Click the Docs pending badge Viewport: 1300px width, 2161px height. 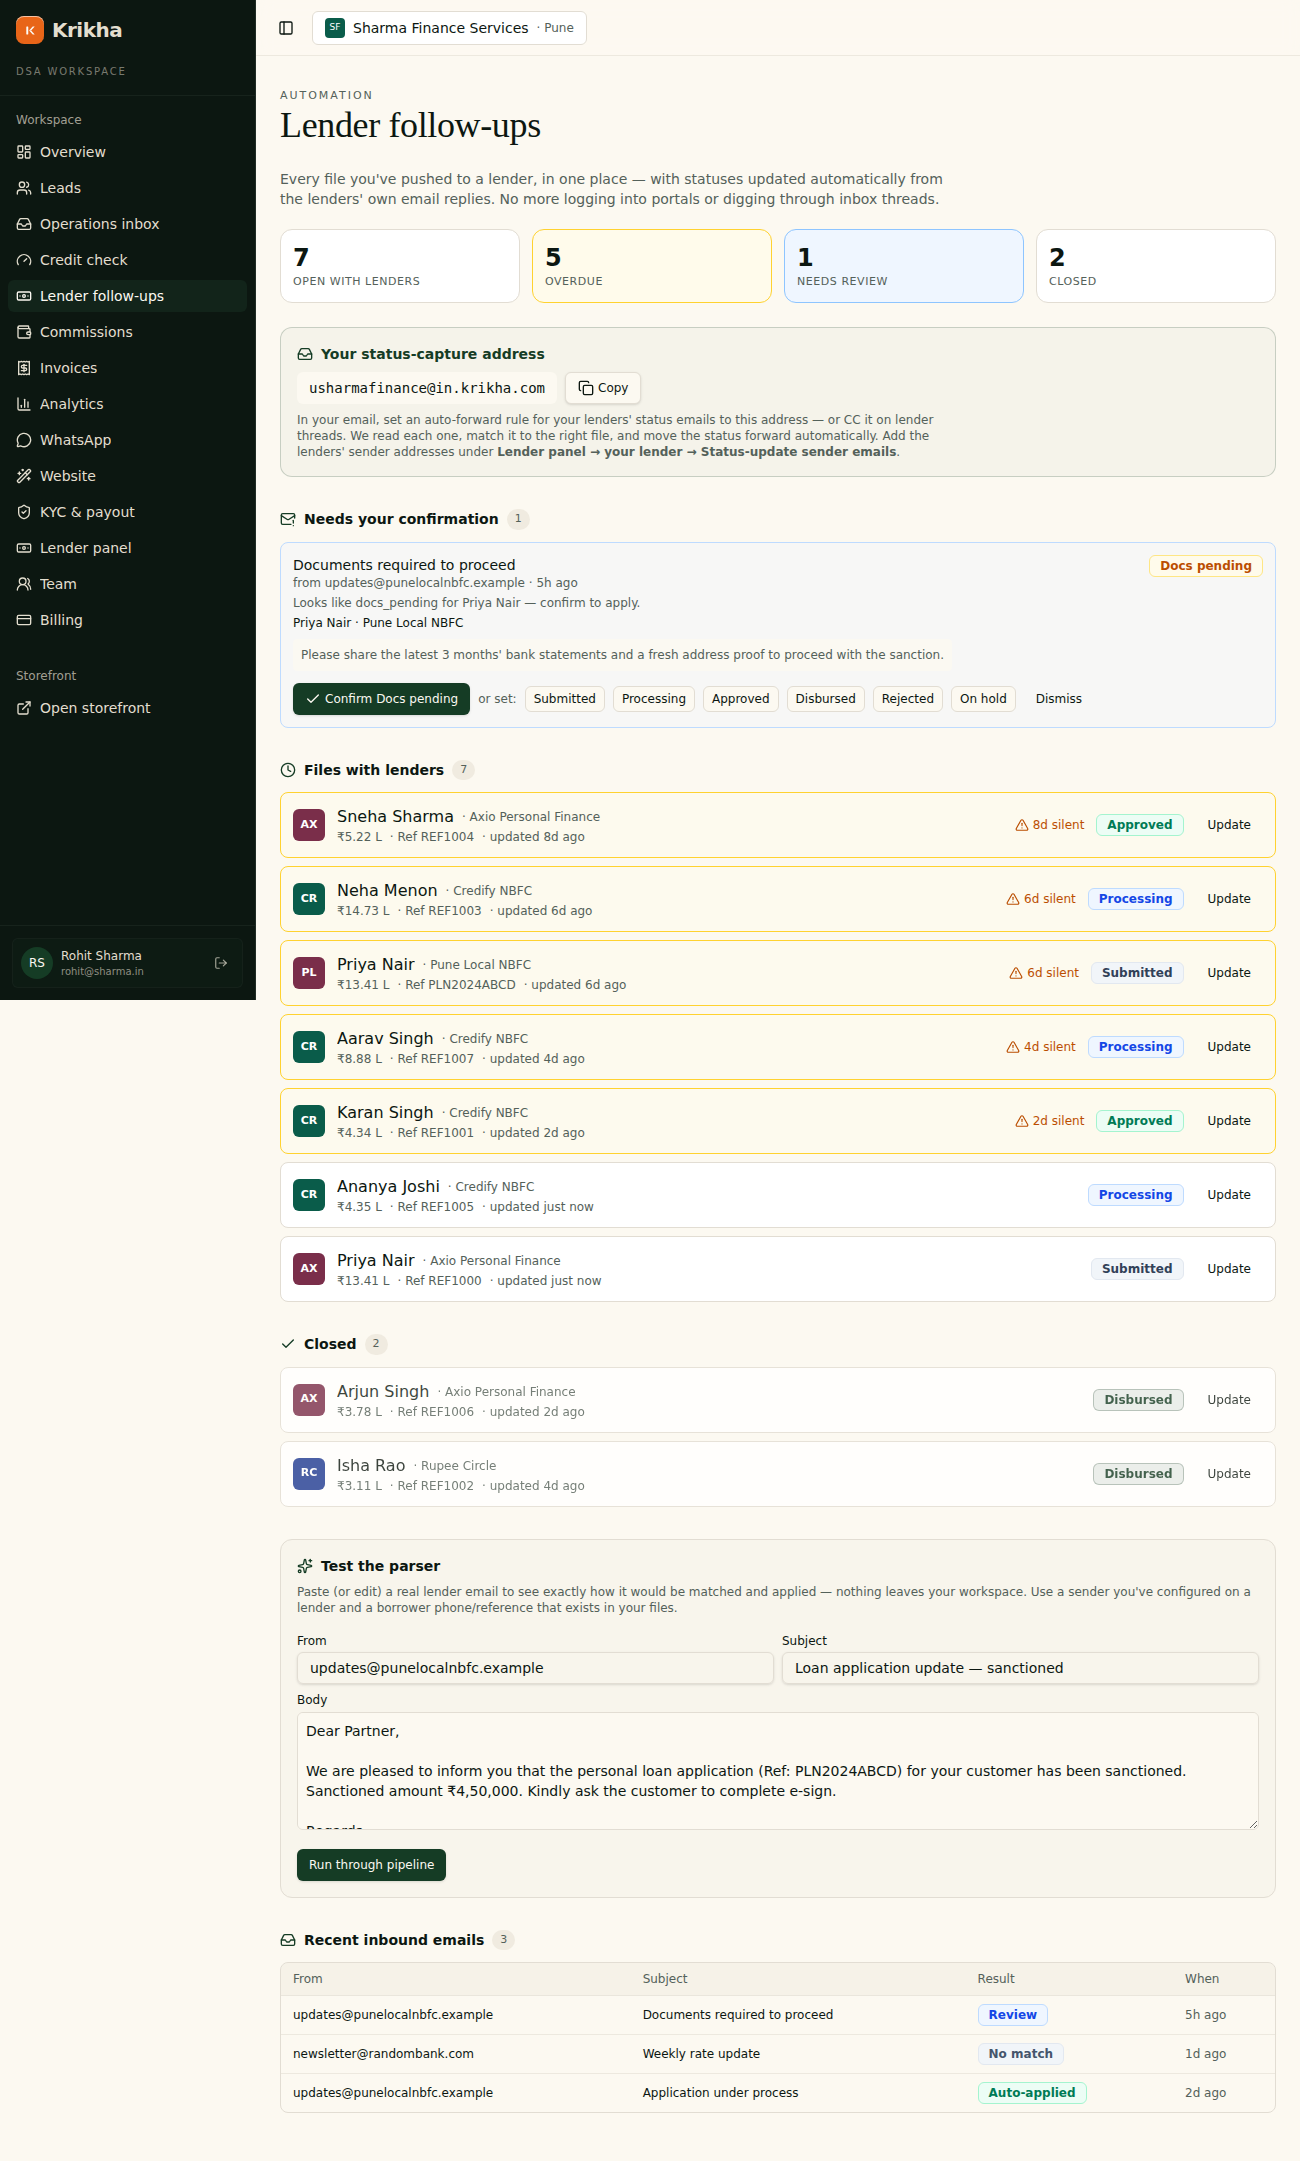(x=1206, y=566)
